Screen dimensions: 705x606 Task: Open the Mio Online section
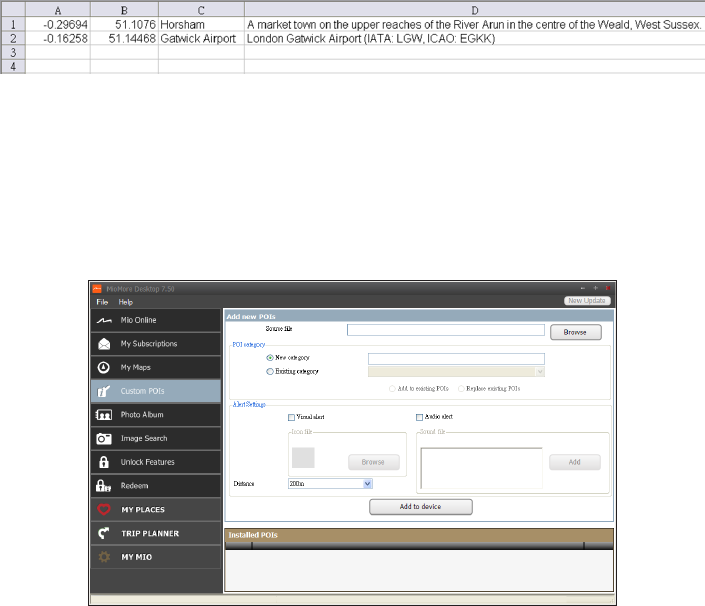click(156, 320)
